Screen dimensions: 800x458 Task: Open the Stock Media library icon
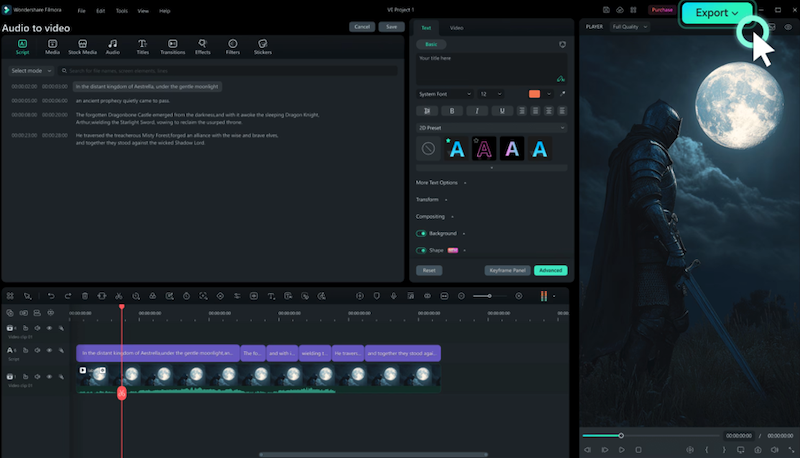point(82,45)
